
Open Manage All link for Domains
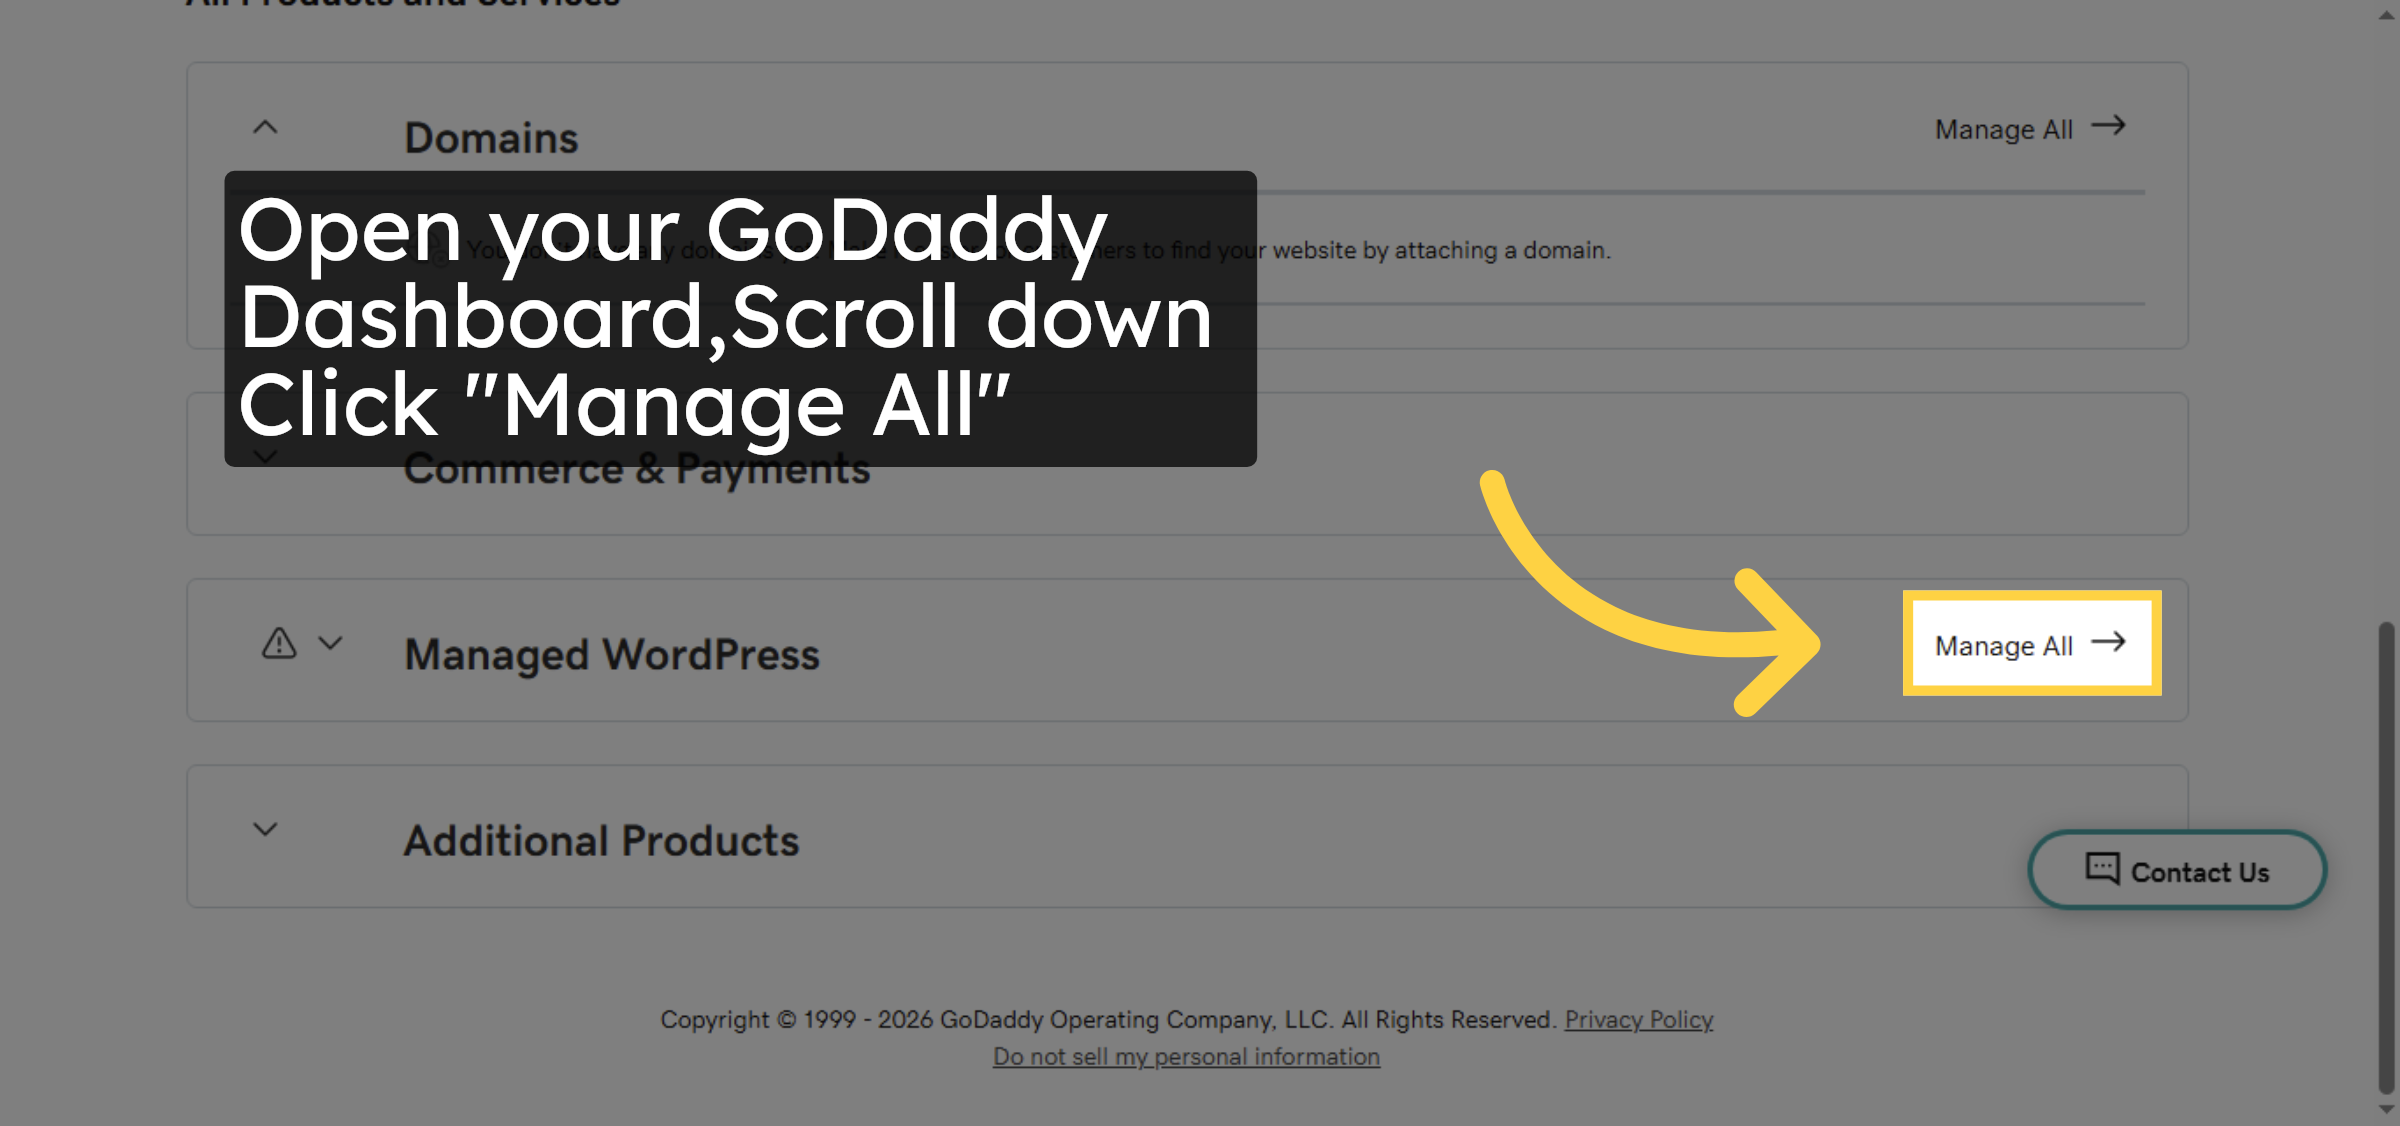(2003, 130)
